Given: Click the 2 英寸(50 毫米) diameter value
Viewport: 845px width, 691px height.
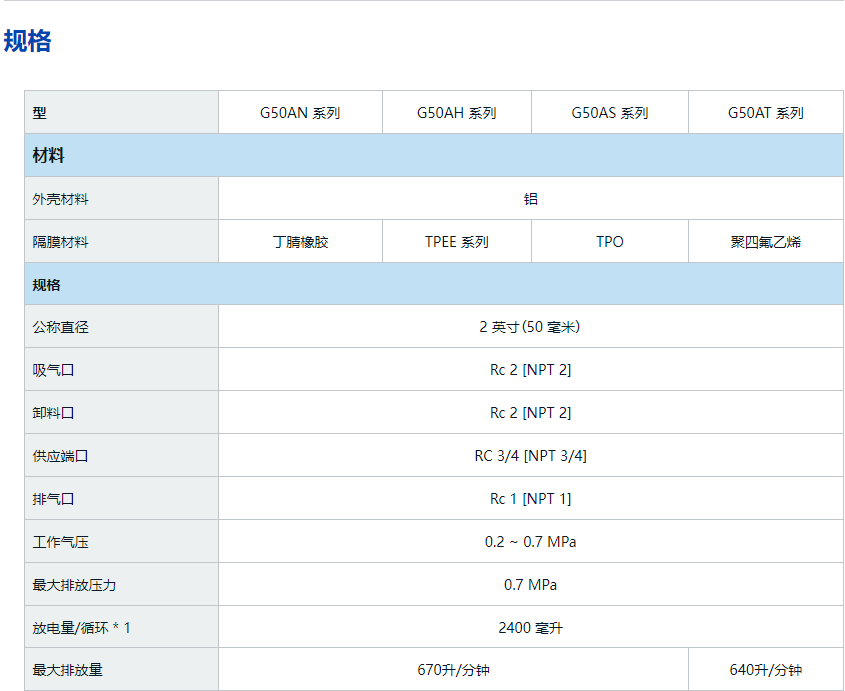Looking at the screenshot, I should tap(530, 327).
